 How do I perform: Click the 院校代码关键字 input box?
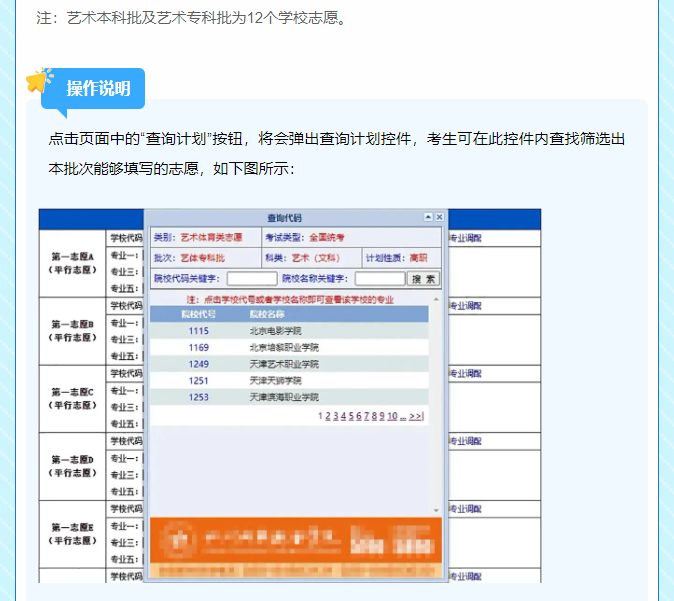[x=252, y=279]
